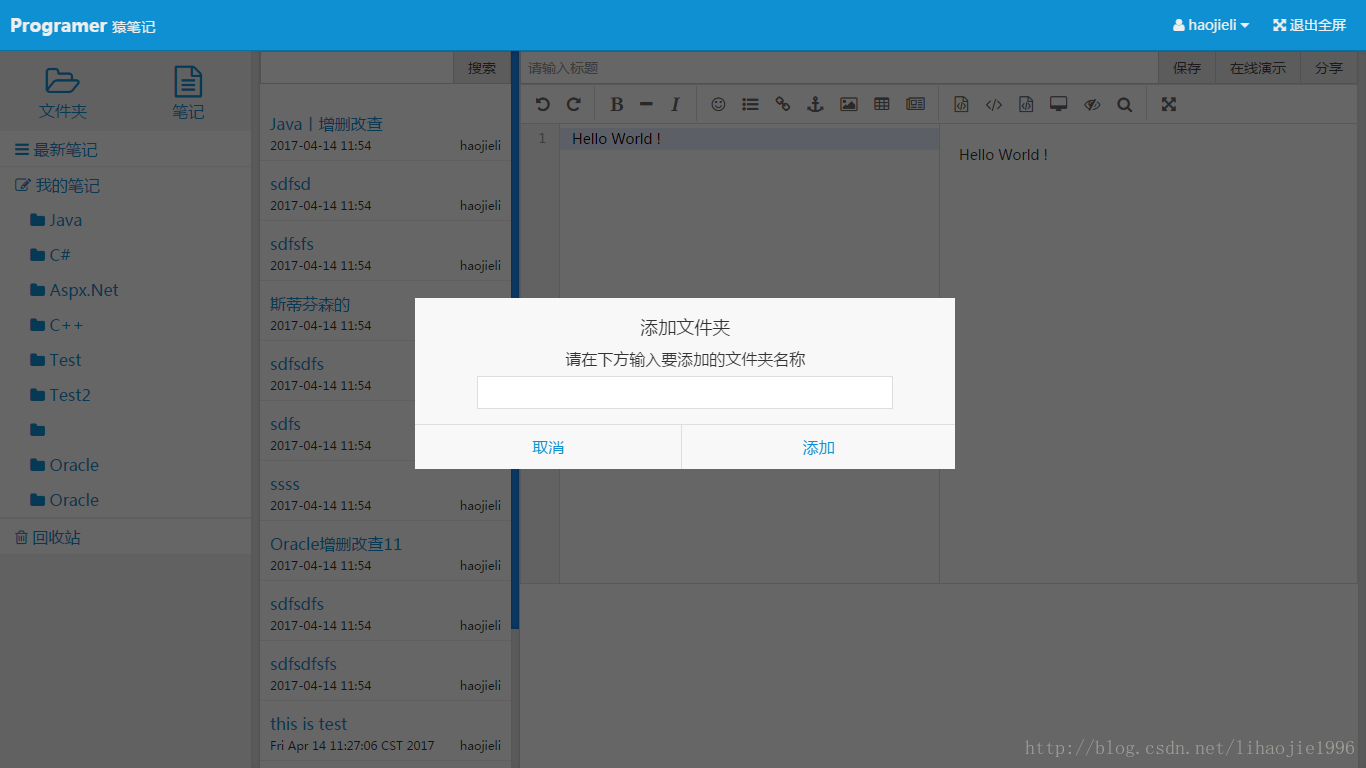
Task: Click the note search input field
Action: [x=357, y=68]
